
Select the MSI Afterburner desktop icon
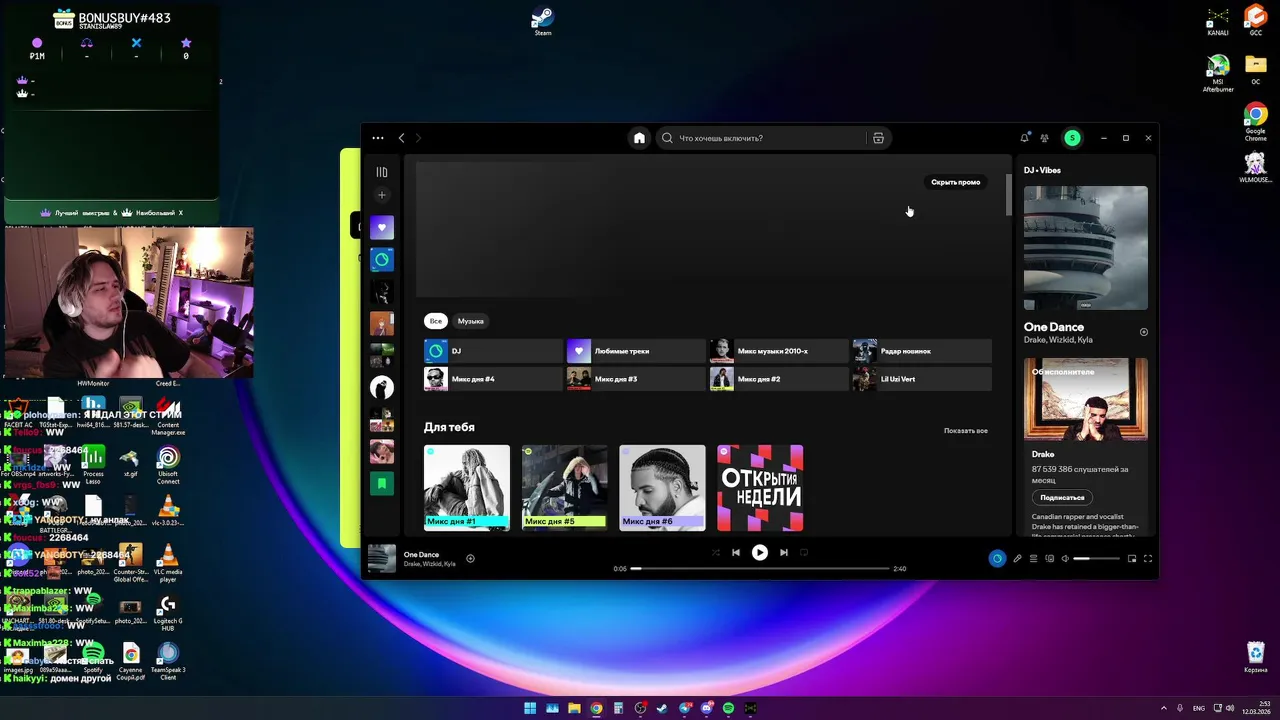[1217, 74]
